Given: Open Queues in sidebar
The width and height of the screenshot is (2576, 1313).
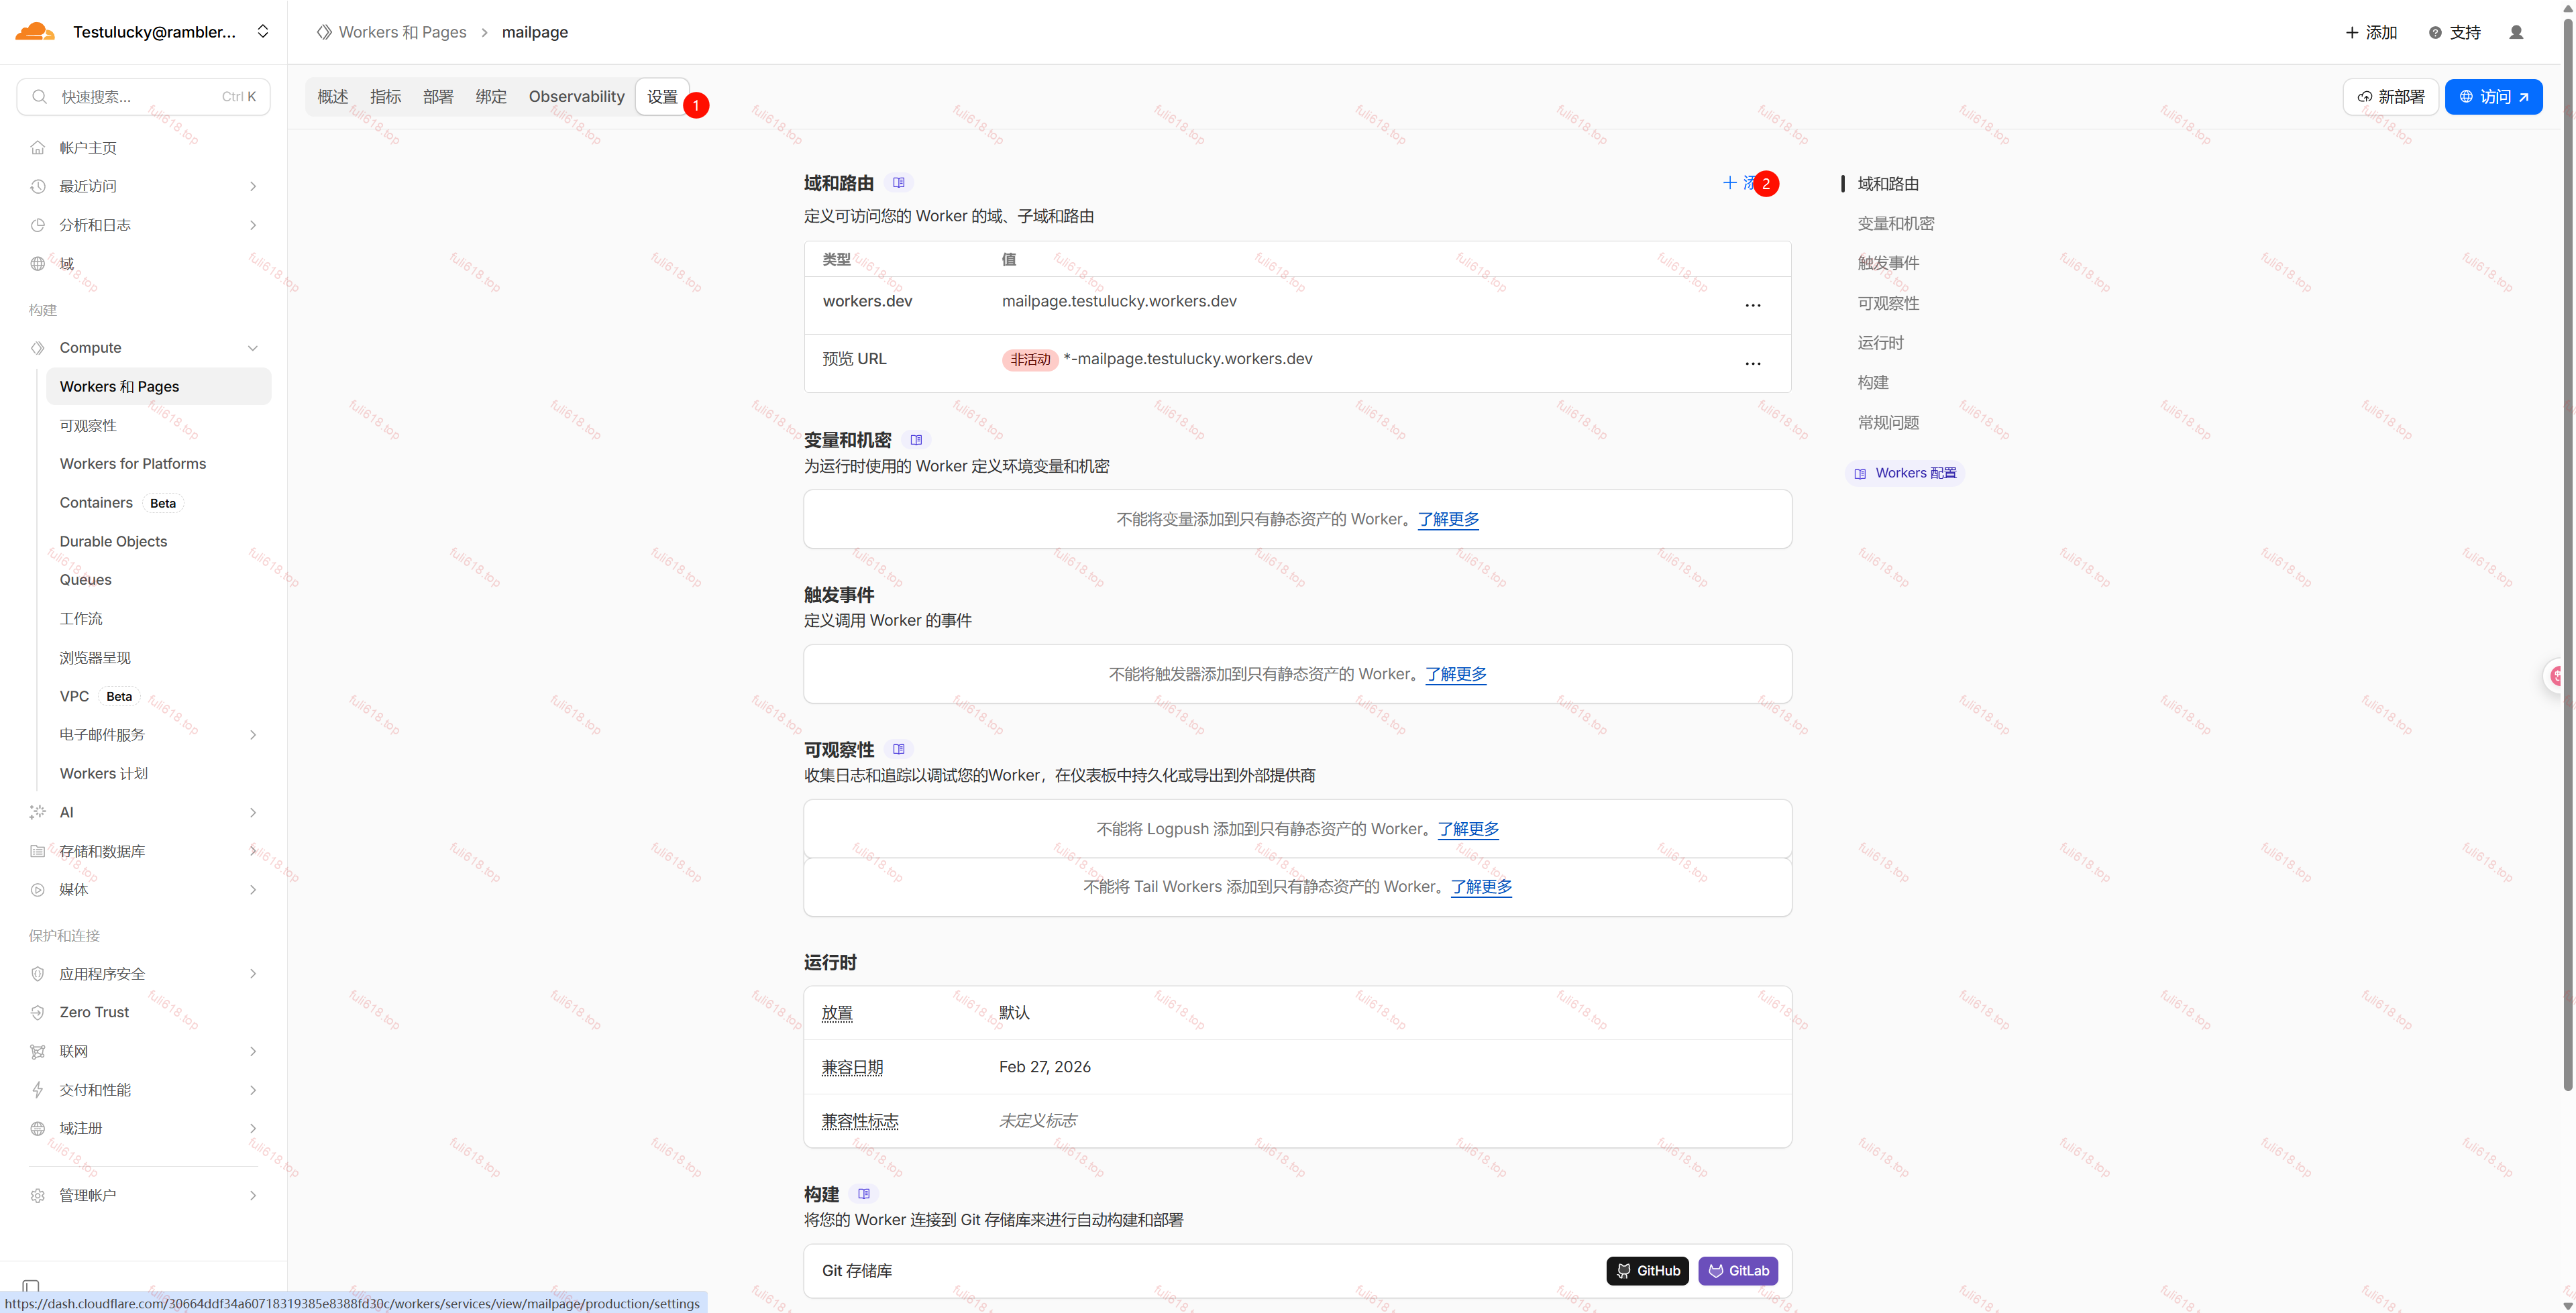Looking at the screenshot, I should click(x=85, y=579).
